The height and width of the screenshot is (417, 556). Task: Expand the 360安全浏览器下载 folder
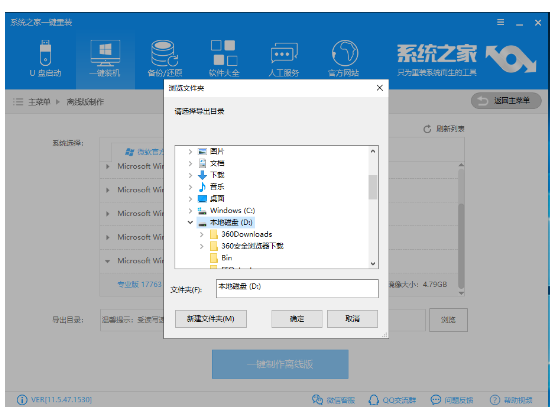pos(201,246)
